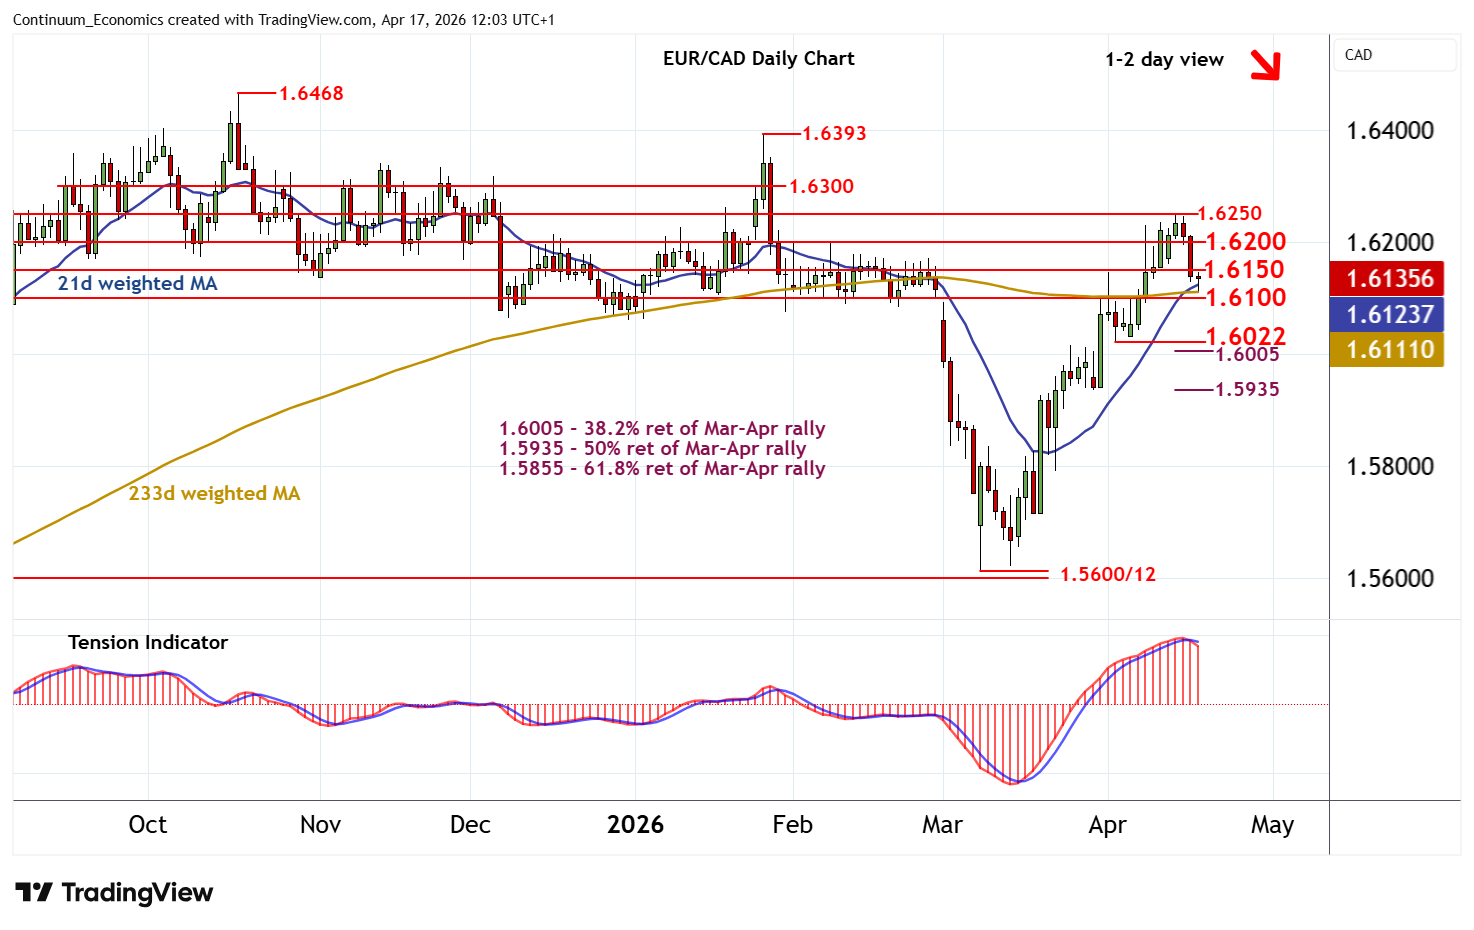Viewport: 1474px width, 930px height.
Task: Click the 233d weighted MA label
Action: [214, 493]
